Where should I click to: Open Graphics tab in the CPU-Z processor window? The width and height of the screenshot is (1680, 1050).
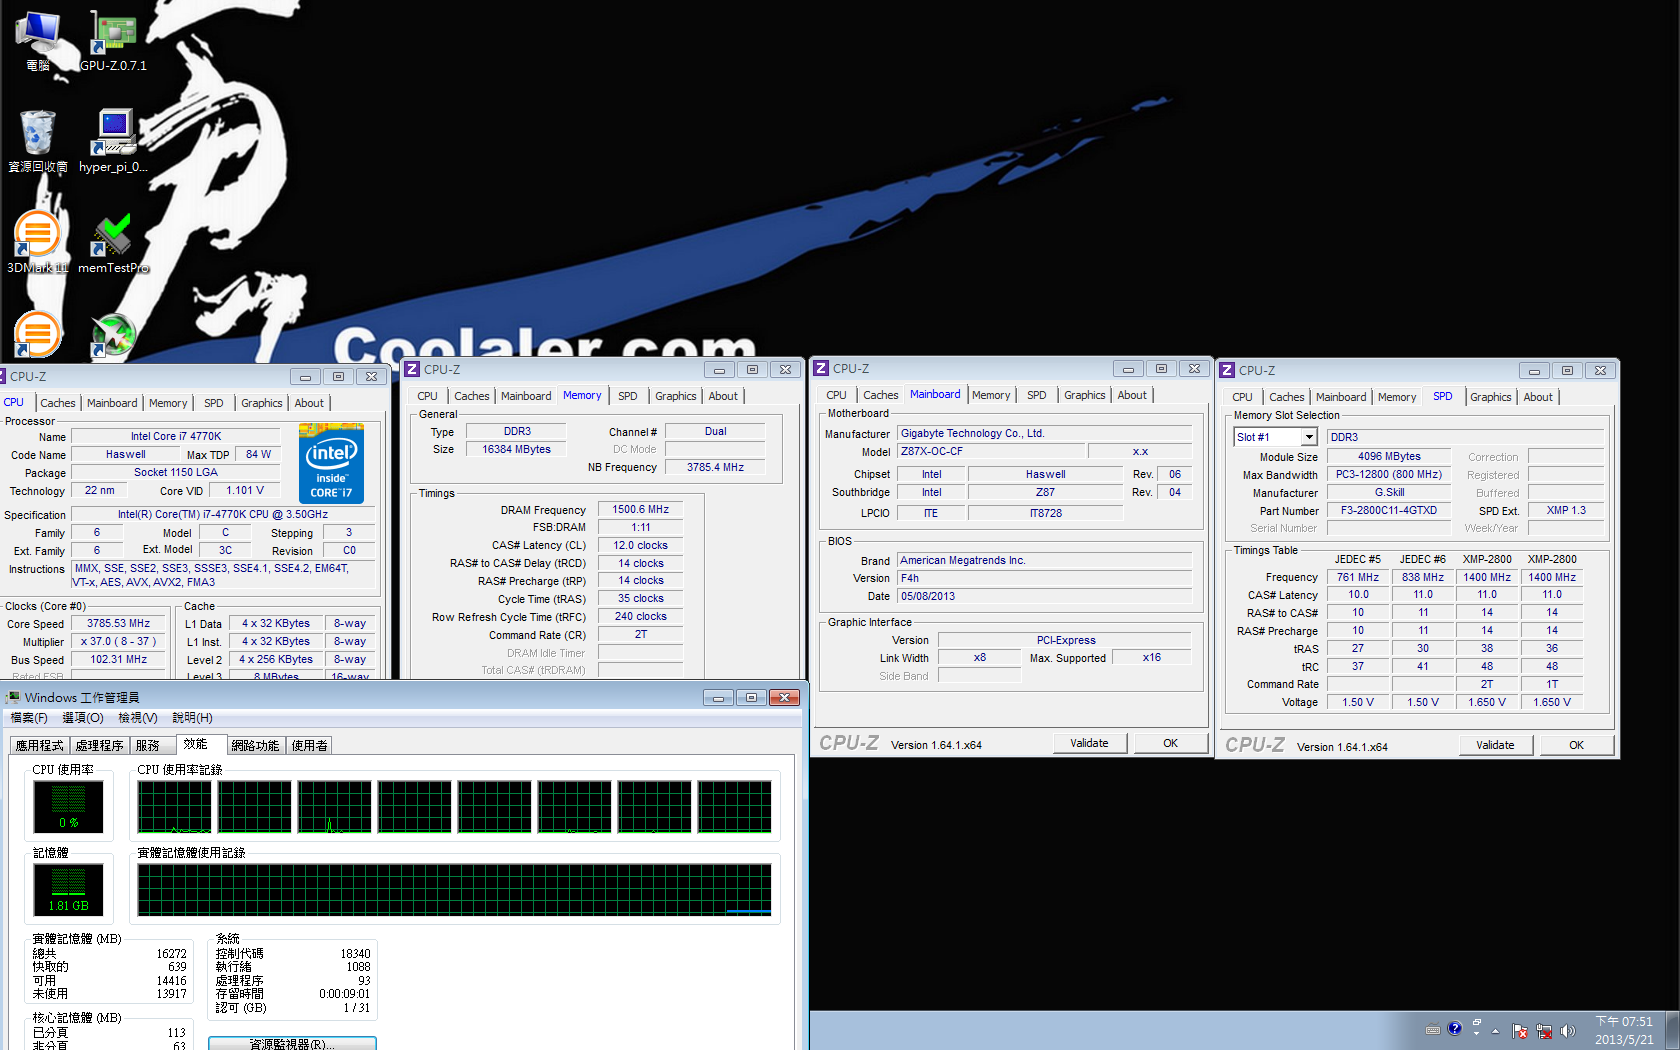pos(262,403)
